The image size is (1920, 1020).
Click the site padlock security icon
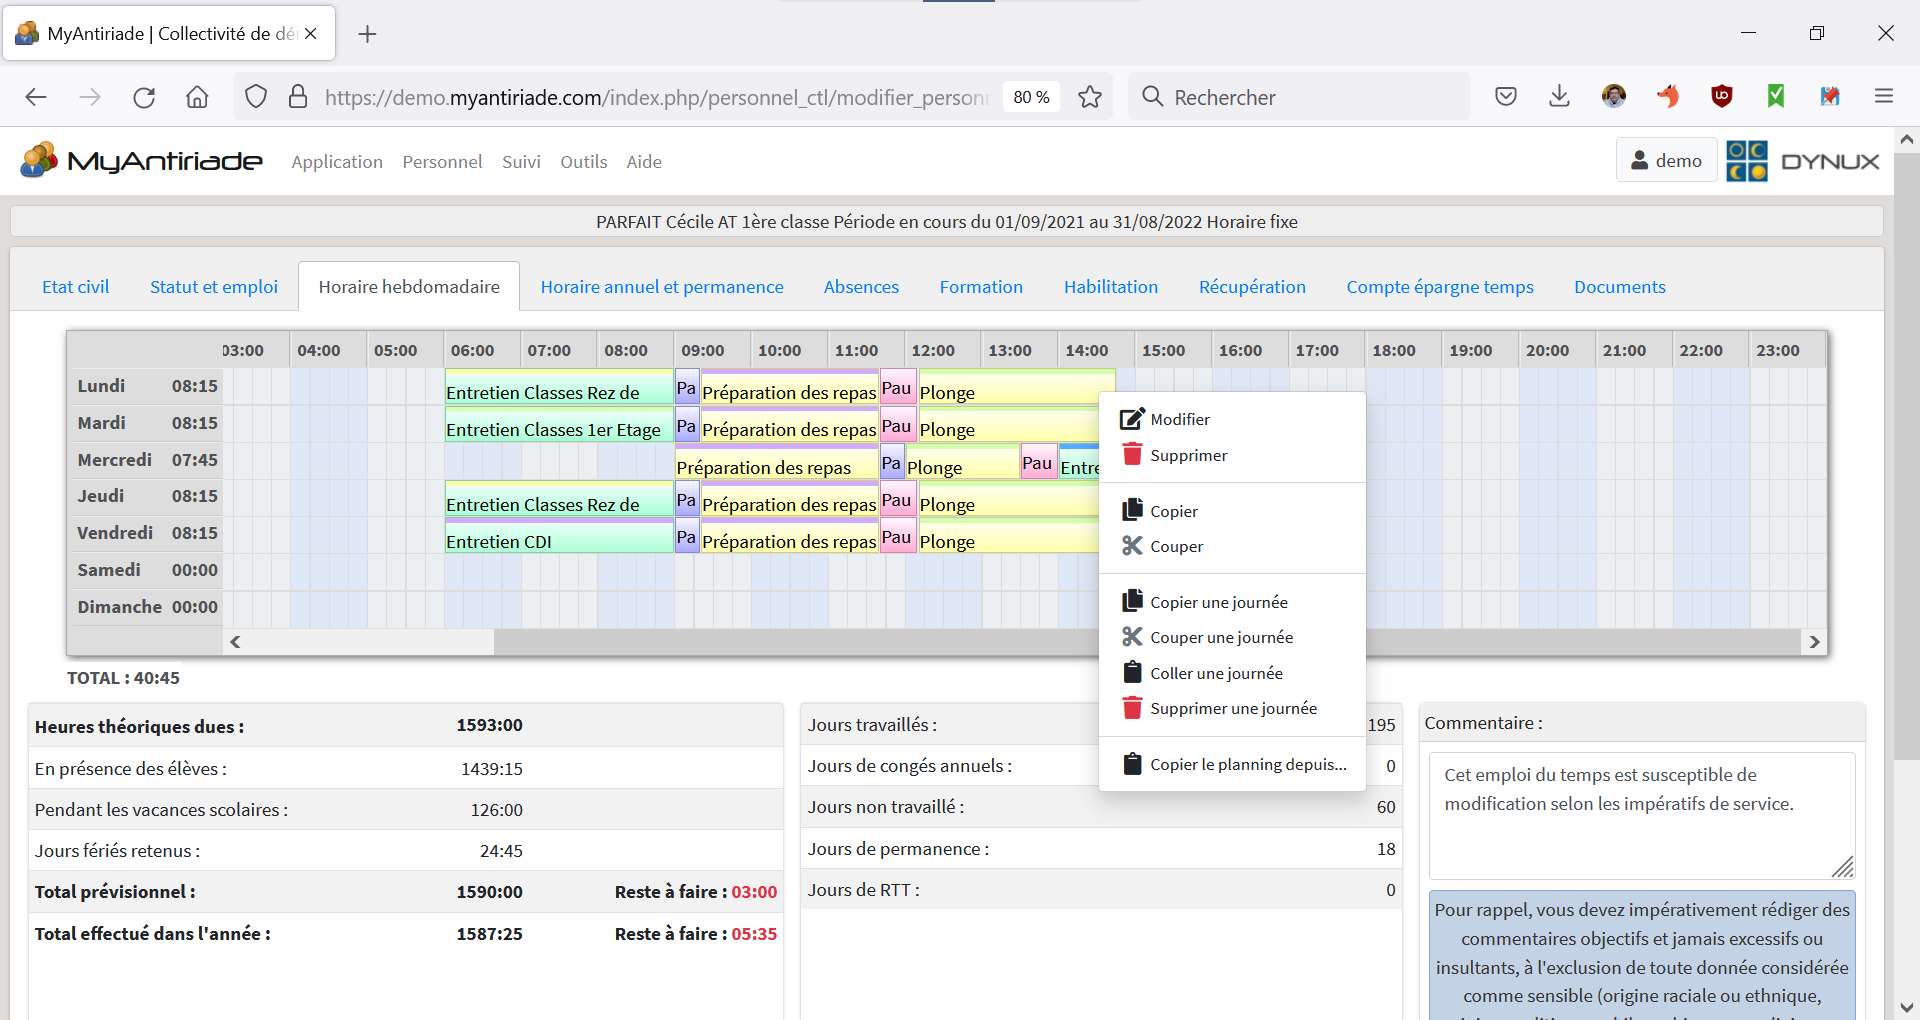coord(298,97)
